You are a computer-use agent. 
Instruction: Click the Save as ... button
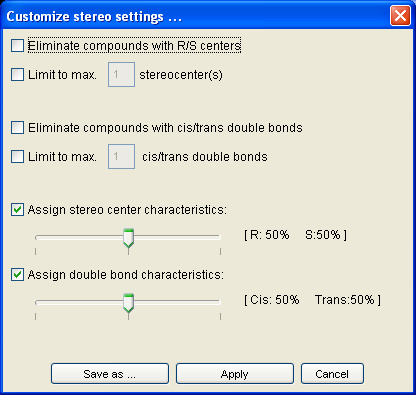click(x=110, y=374)
